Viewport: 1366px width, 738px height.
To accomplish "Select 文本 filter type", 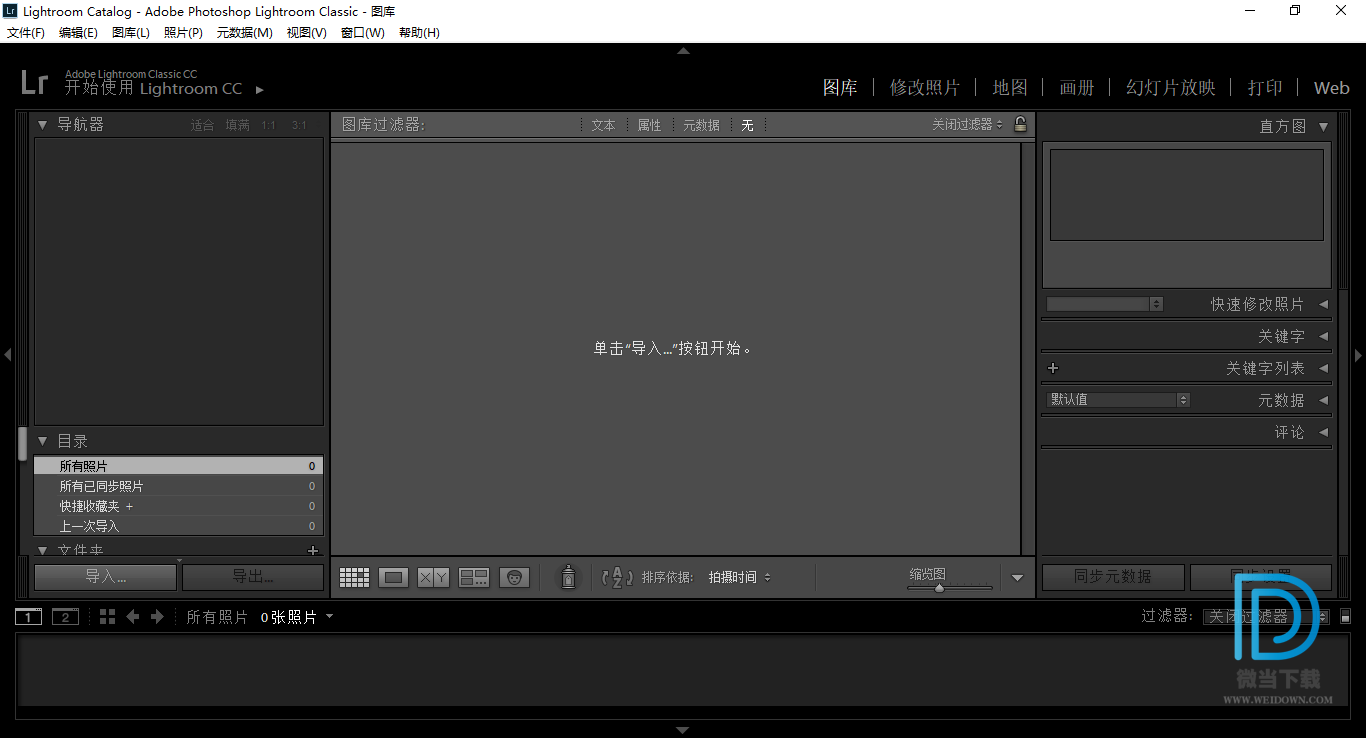I will 603,125.
